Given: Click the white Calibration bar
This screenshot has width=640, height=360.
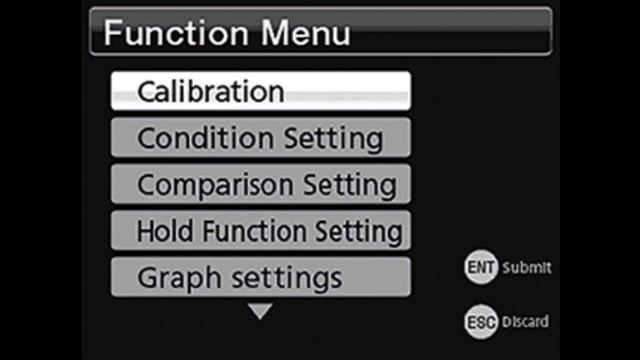Looking at the screenshot, I should point(261,91).
